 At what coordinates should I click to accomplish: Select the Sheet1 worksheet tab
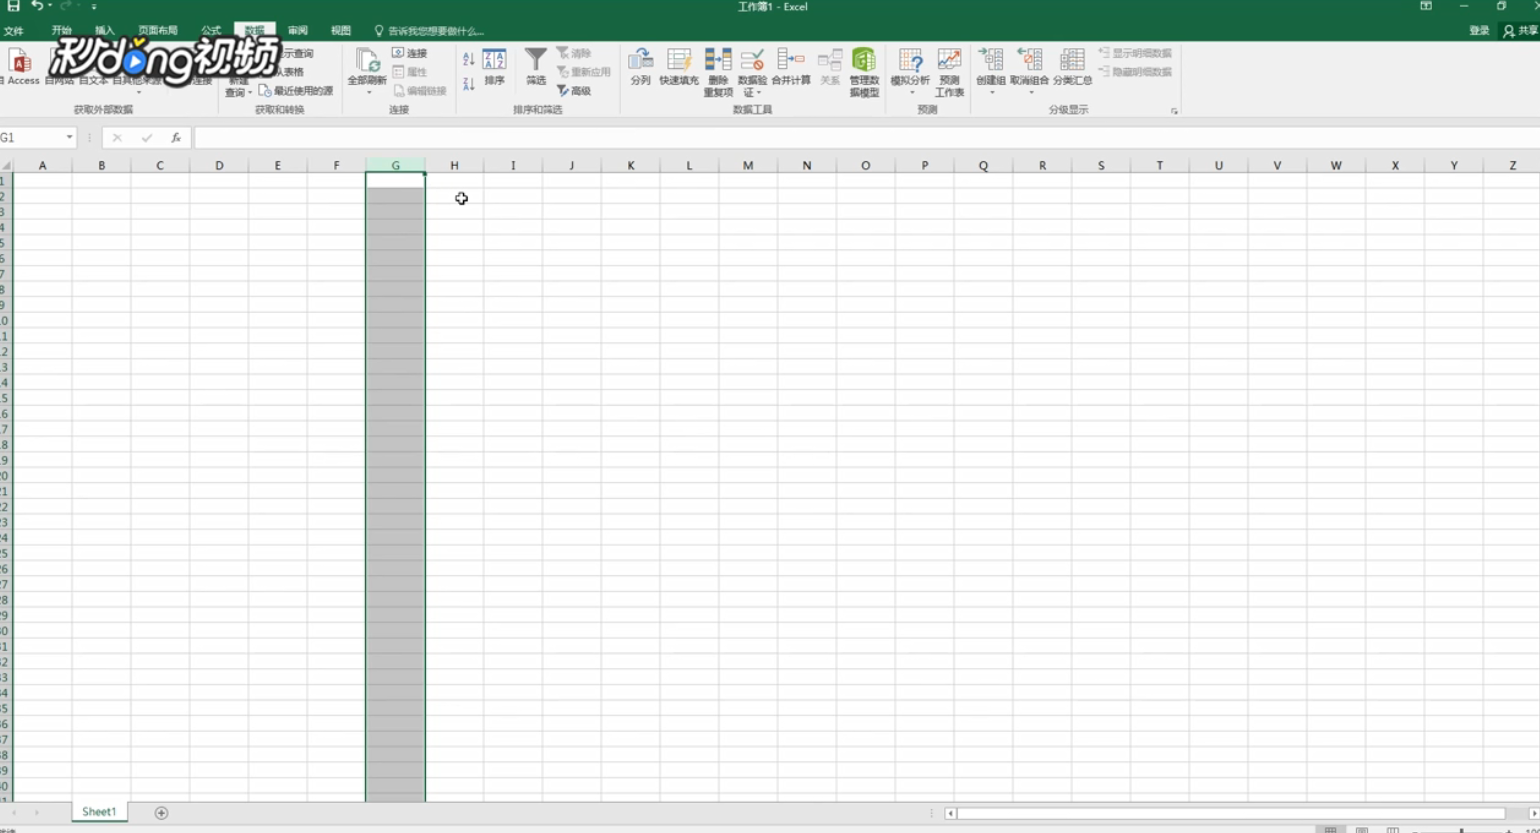coord(99,812)
